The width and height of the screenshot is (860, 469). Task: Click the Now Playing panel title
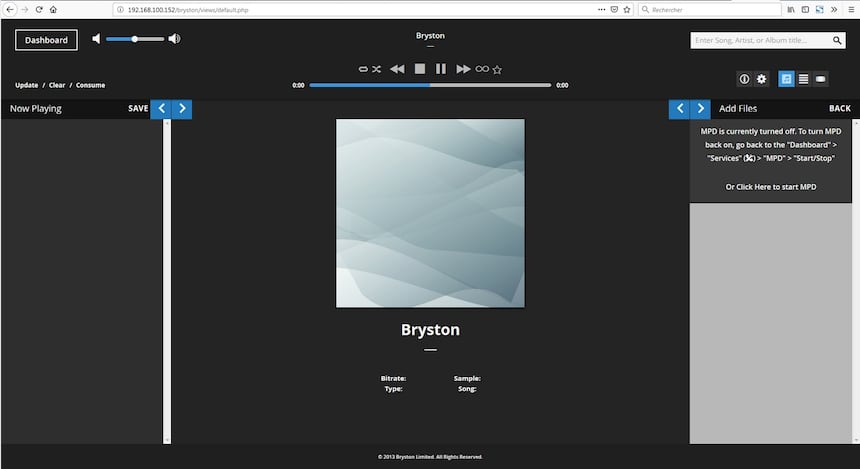pos(36,109)
